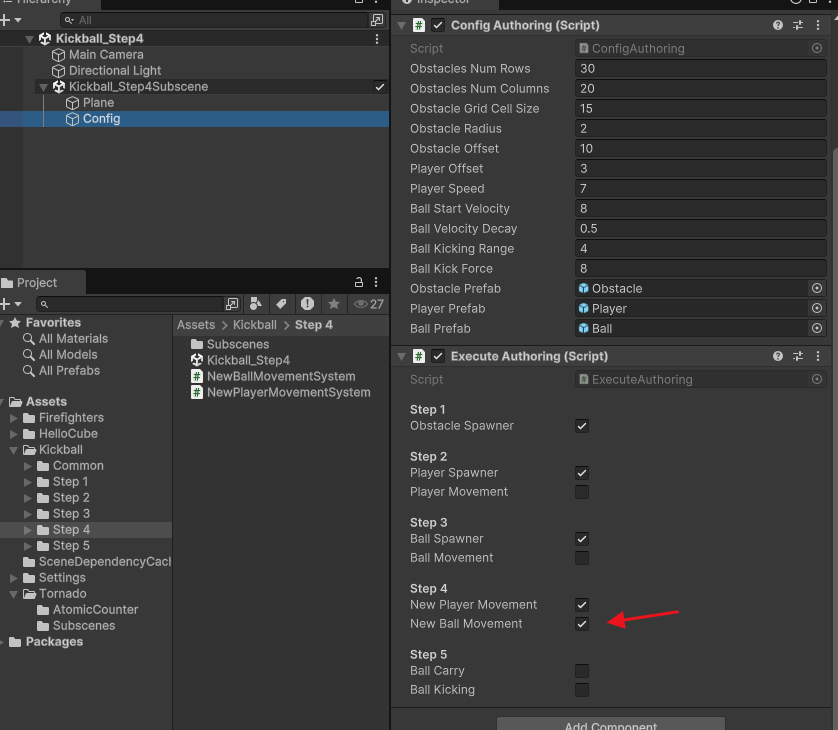Expand HelloCube folder arrow
This screenshot has width=838, height=730.
14,434
